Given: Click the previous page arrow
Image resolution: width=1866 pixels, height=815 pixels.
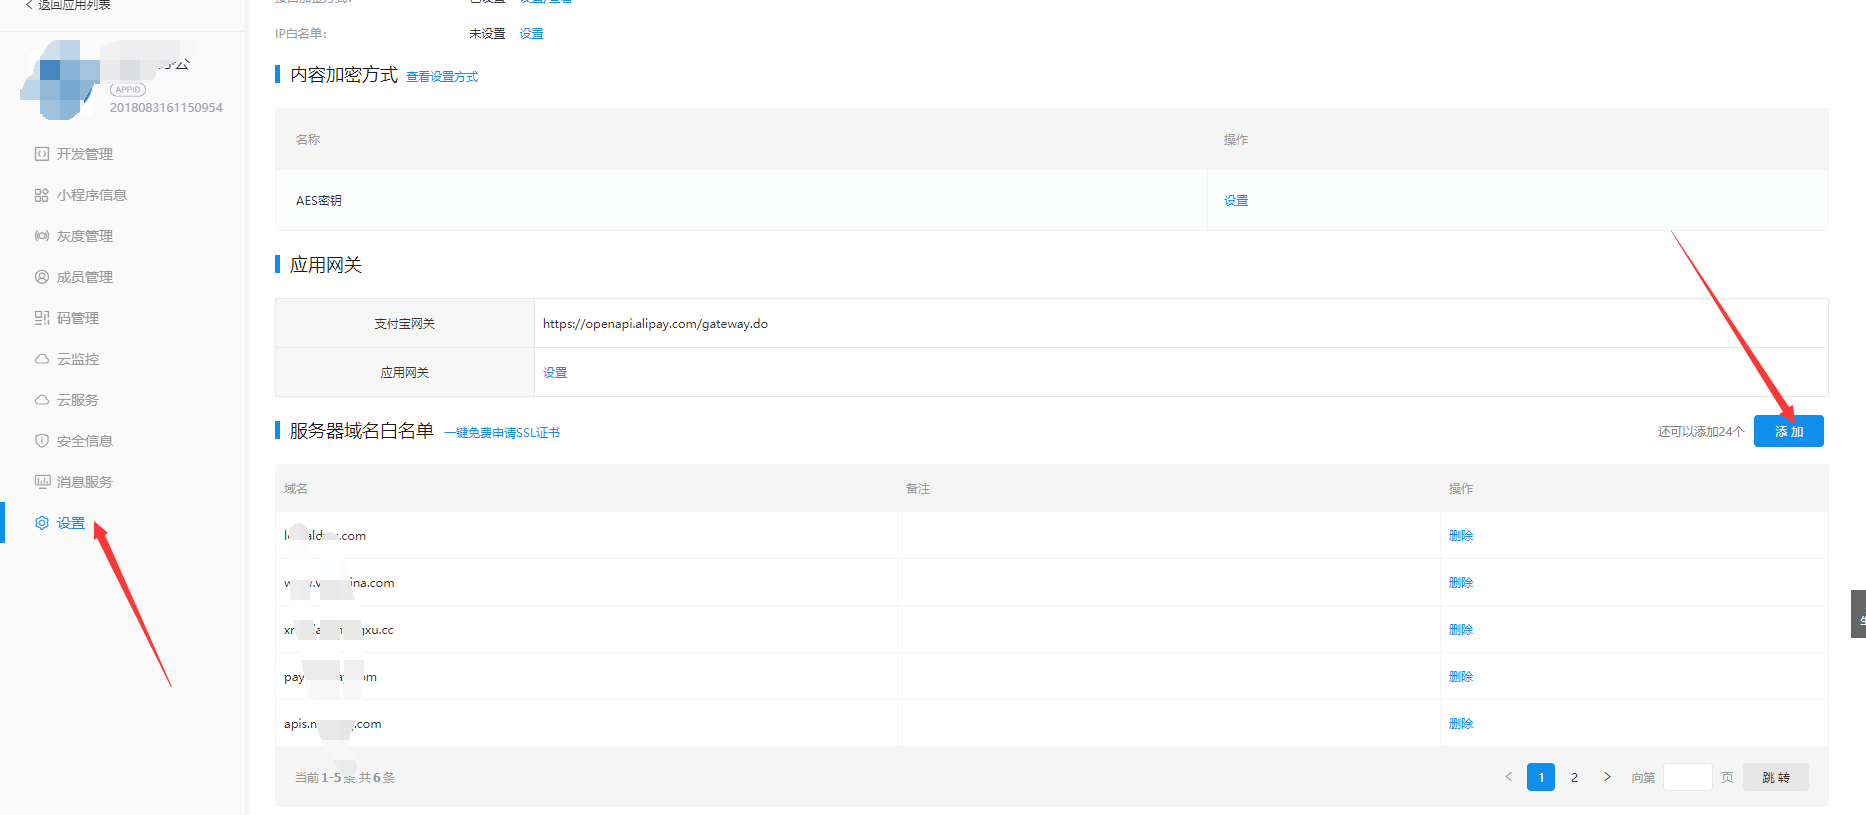Looking at the screenshot, I should (1508, 777).
